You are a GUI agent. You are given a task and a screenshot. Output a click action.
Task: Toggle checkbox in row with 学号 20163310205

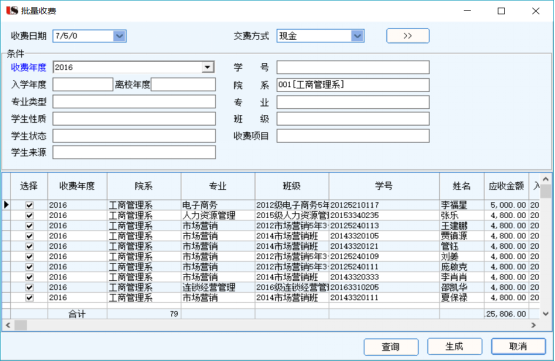click(29, 287)
